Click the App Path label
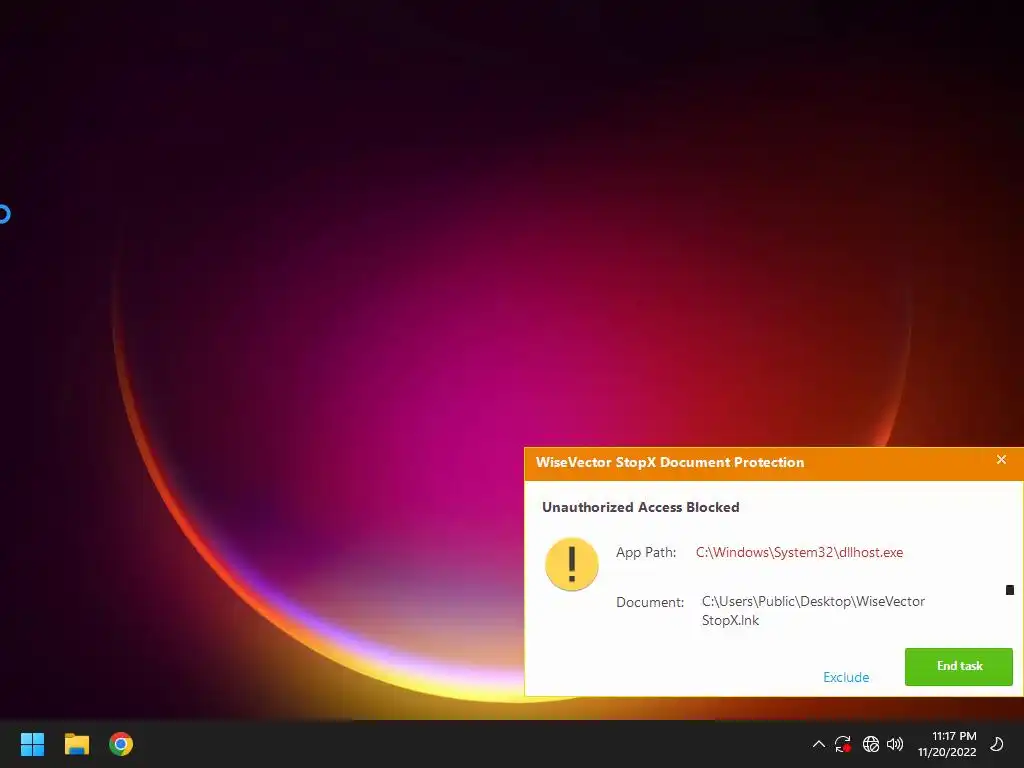 [646, 552]
